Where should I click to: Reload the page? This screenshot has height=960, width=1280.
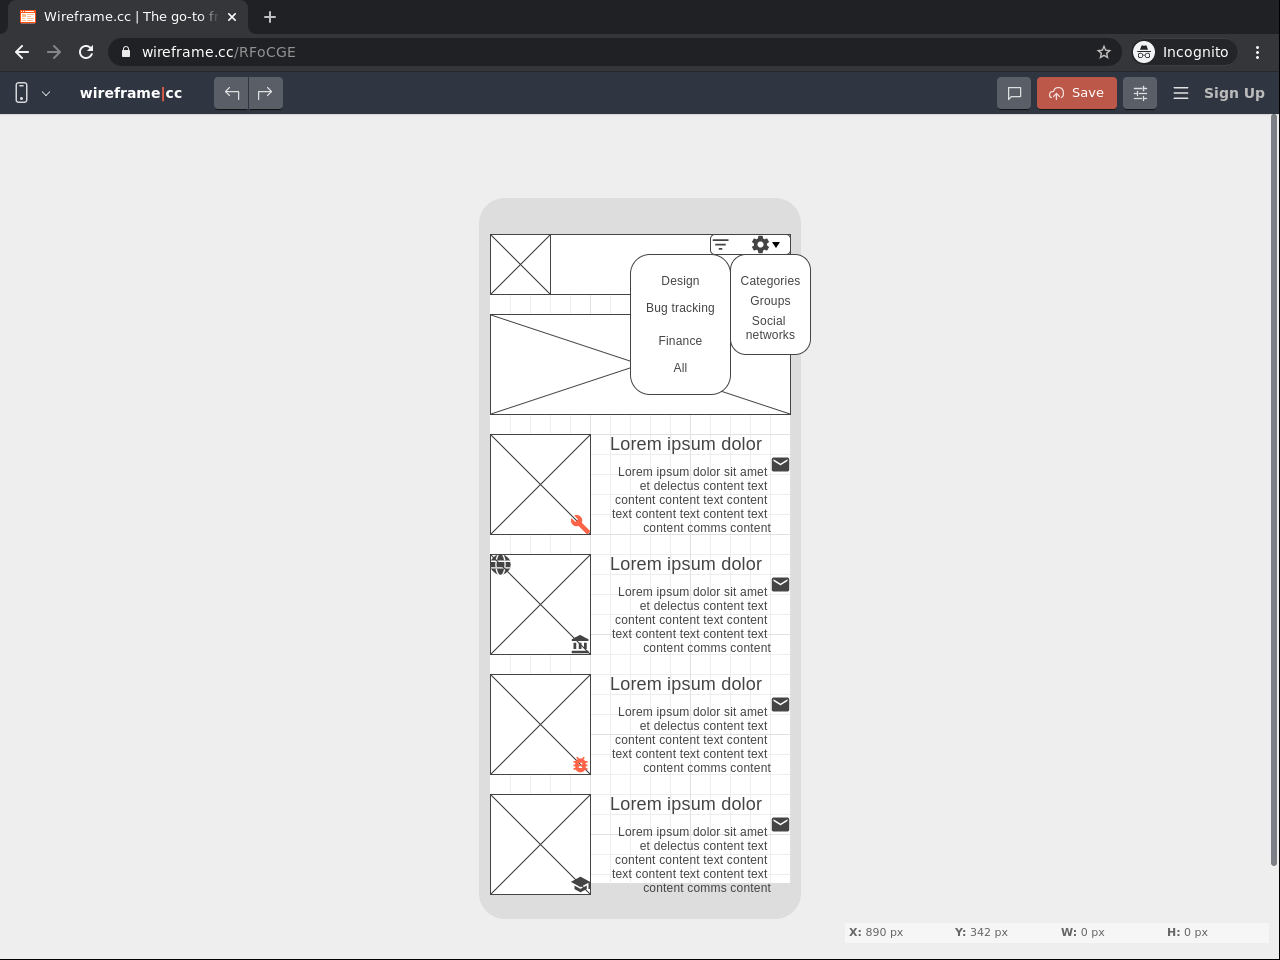pyautogui.click(x=86, y=52)
